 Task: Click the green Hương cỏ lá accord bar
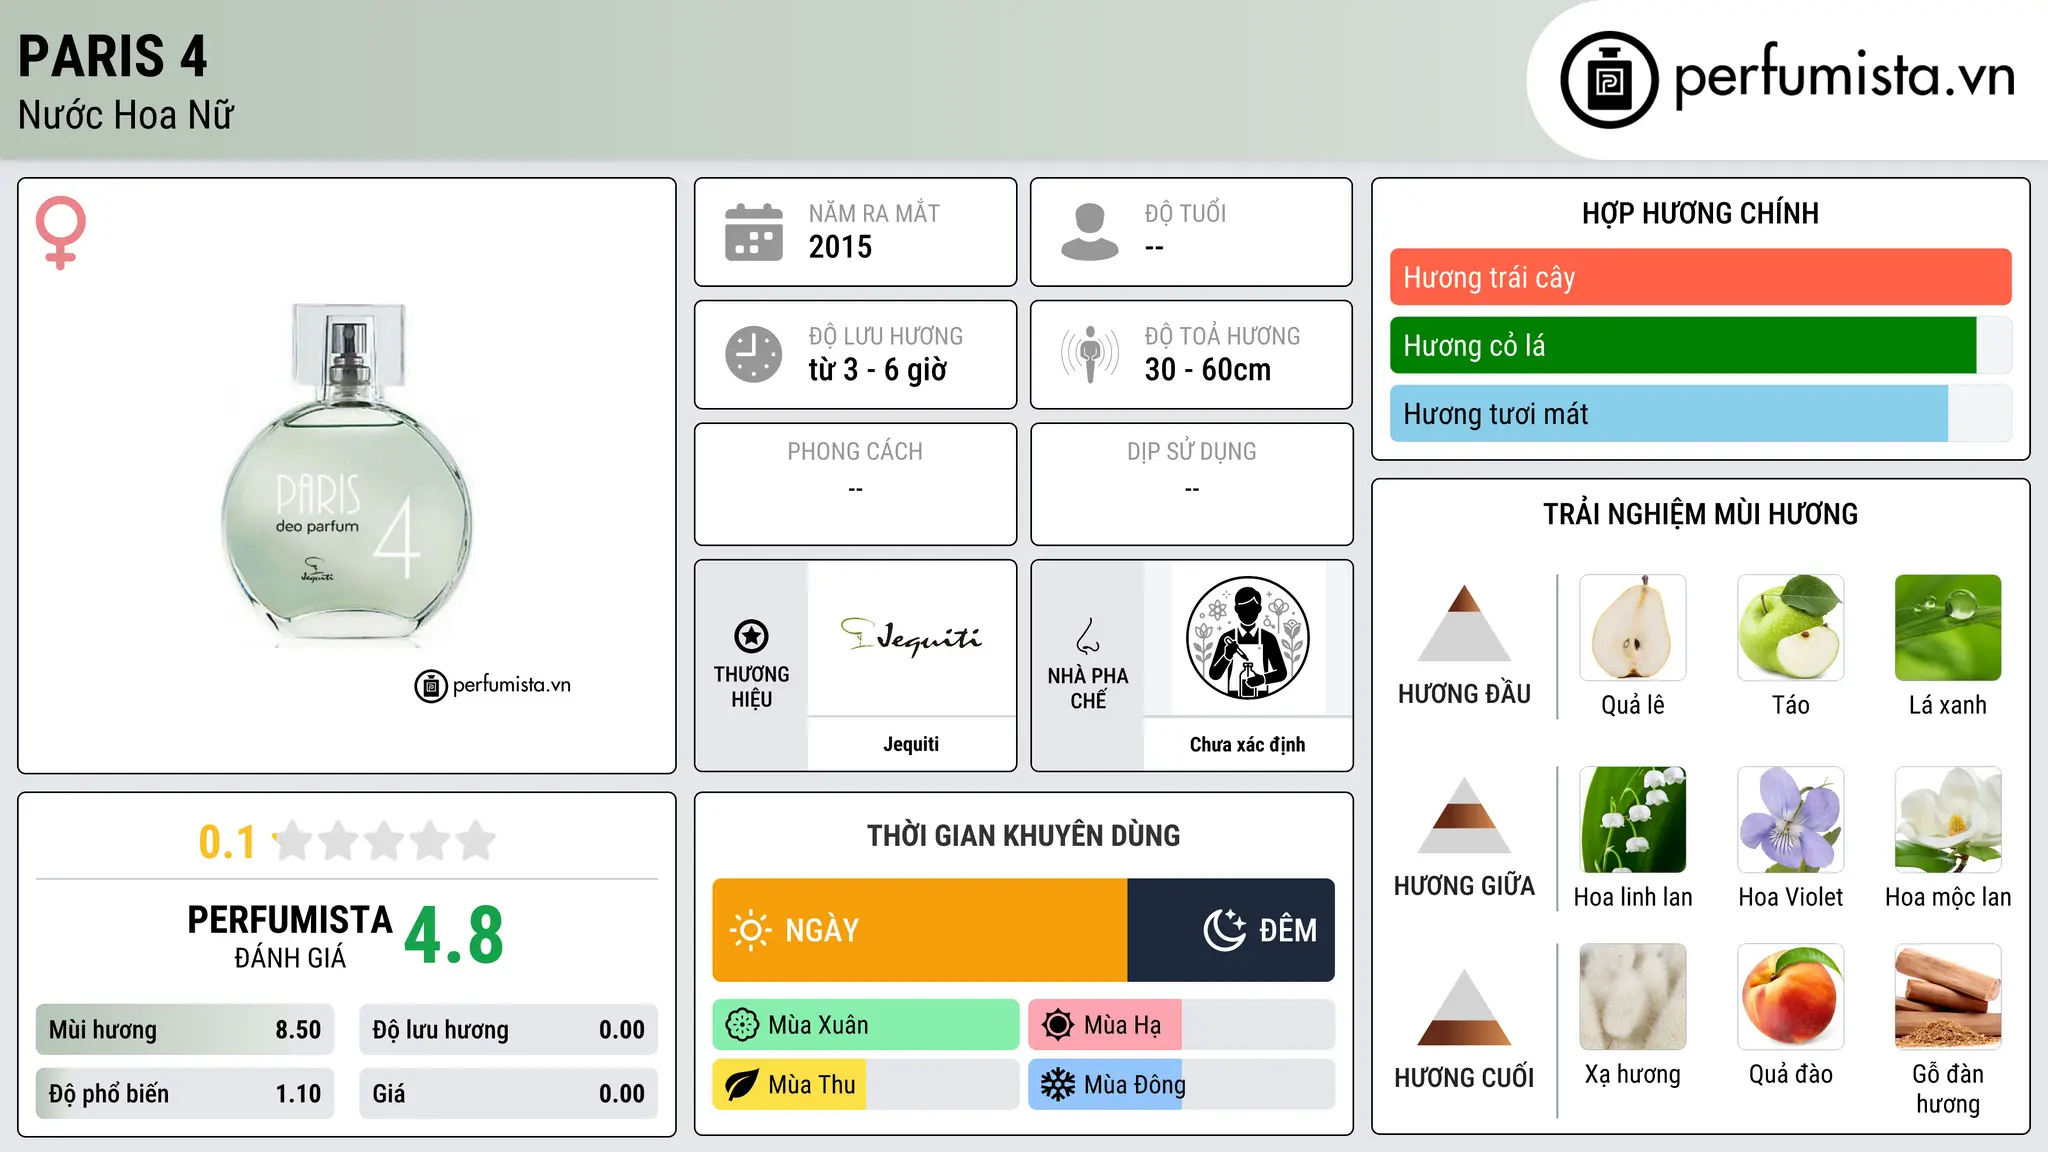click(x=1683, y=345)
